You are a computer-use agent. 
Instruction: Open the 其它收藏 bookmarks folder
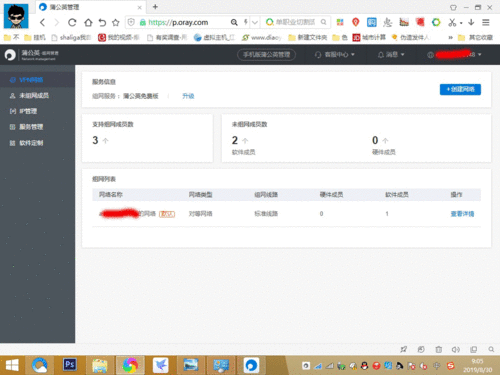[476, 37]
